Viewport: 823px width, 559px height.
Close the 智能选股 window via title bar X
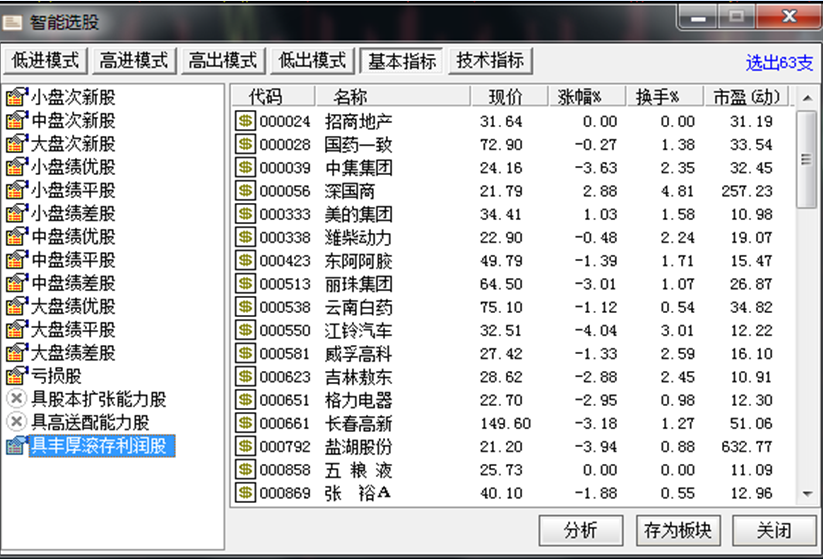click(788, 17)
